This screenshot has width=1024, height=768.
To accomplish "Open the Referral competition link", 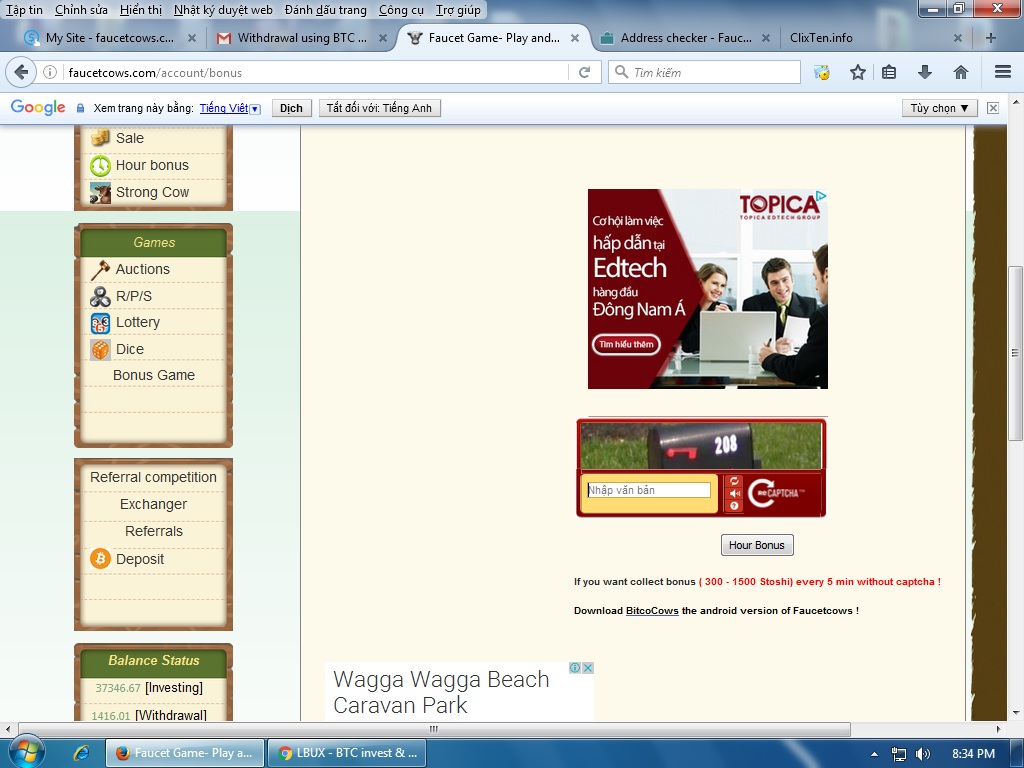I will pos(153,477).
